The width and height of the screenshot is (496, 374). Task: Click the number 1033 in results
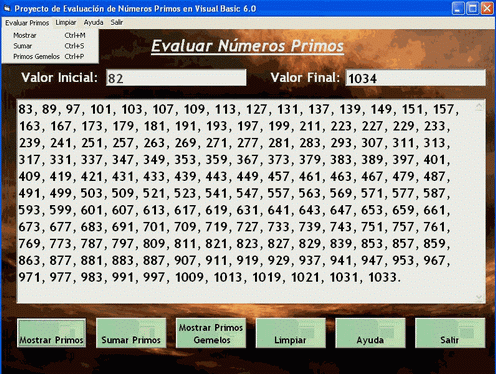382,277
